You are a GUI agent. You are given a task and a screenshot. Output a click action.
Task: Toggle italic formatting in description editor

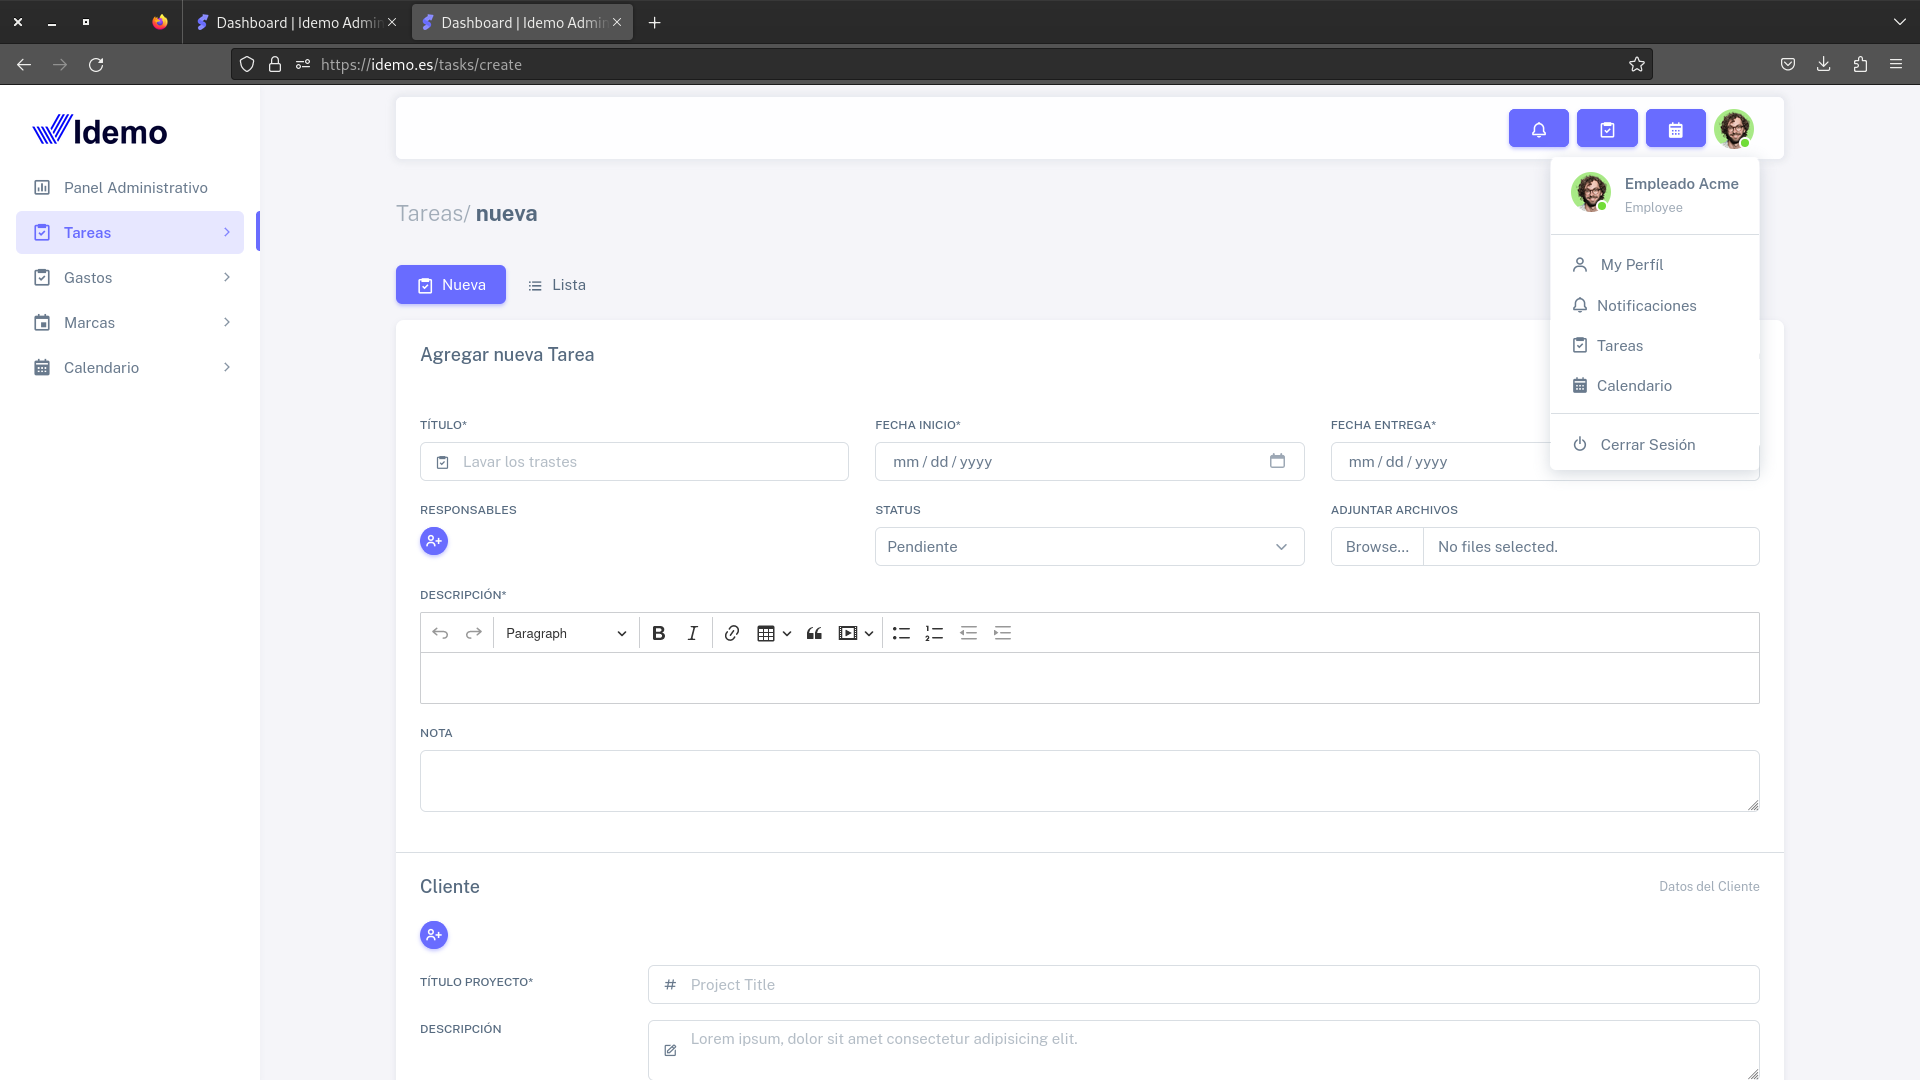coord(692,633)
